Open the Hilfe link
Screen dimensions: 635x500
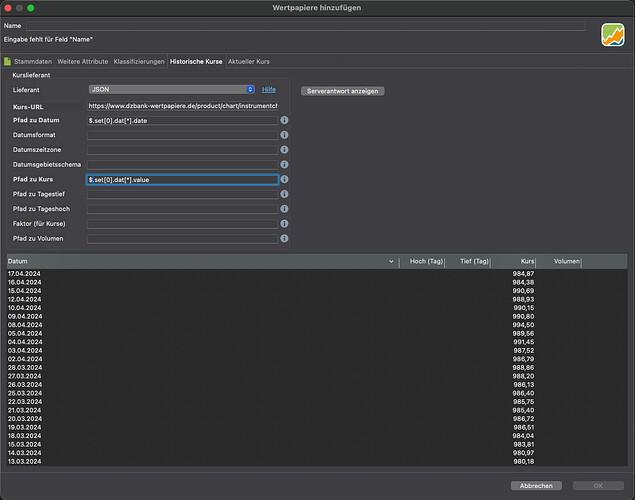[x=269, y=89]
